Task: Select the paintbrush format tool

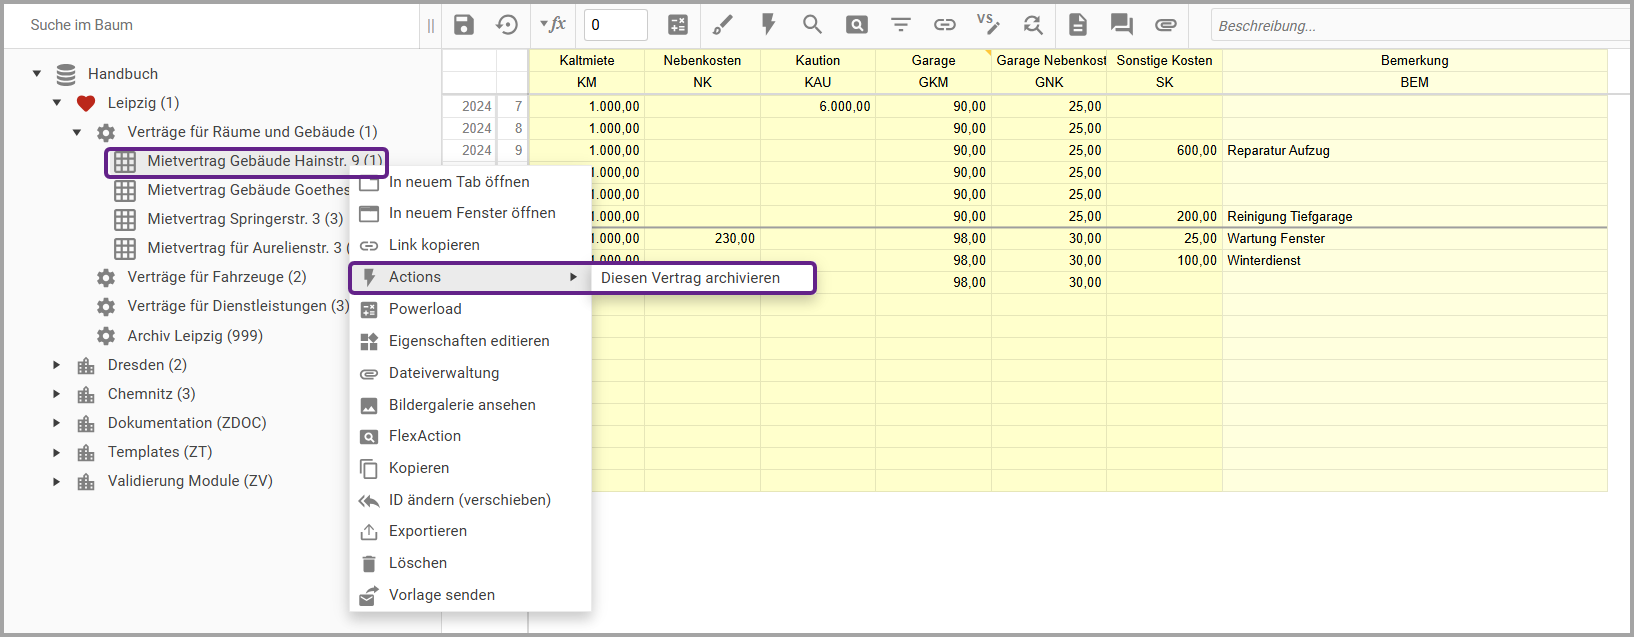Action: pos(723,25)
